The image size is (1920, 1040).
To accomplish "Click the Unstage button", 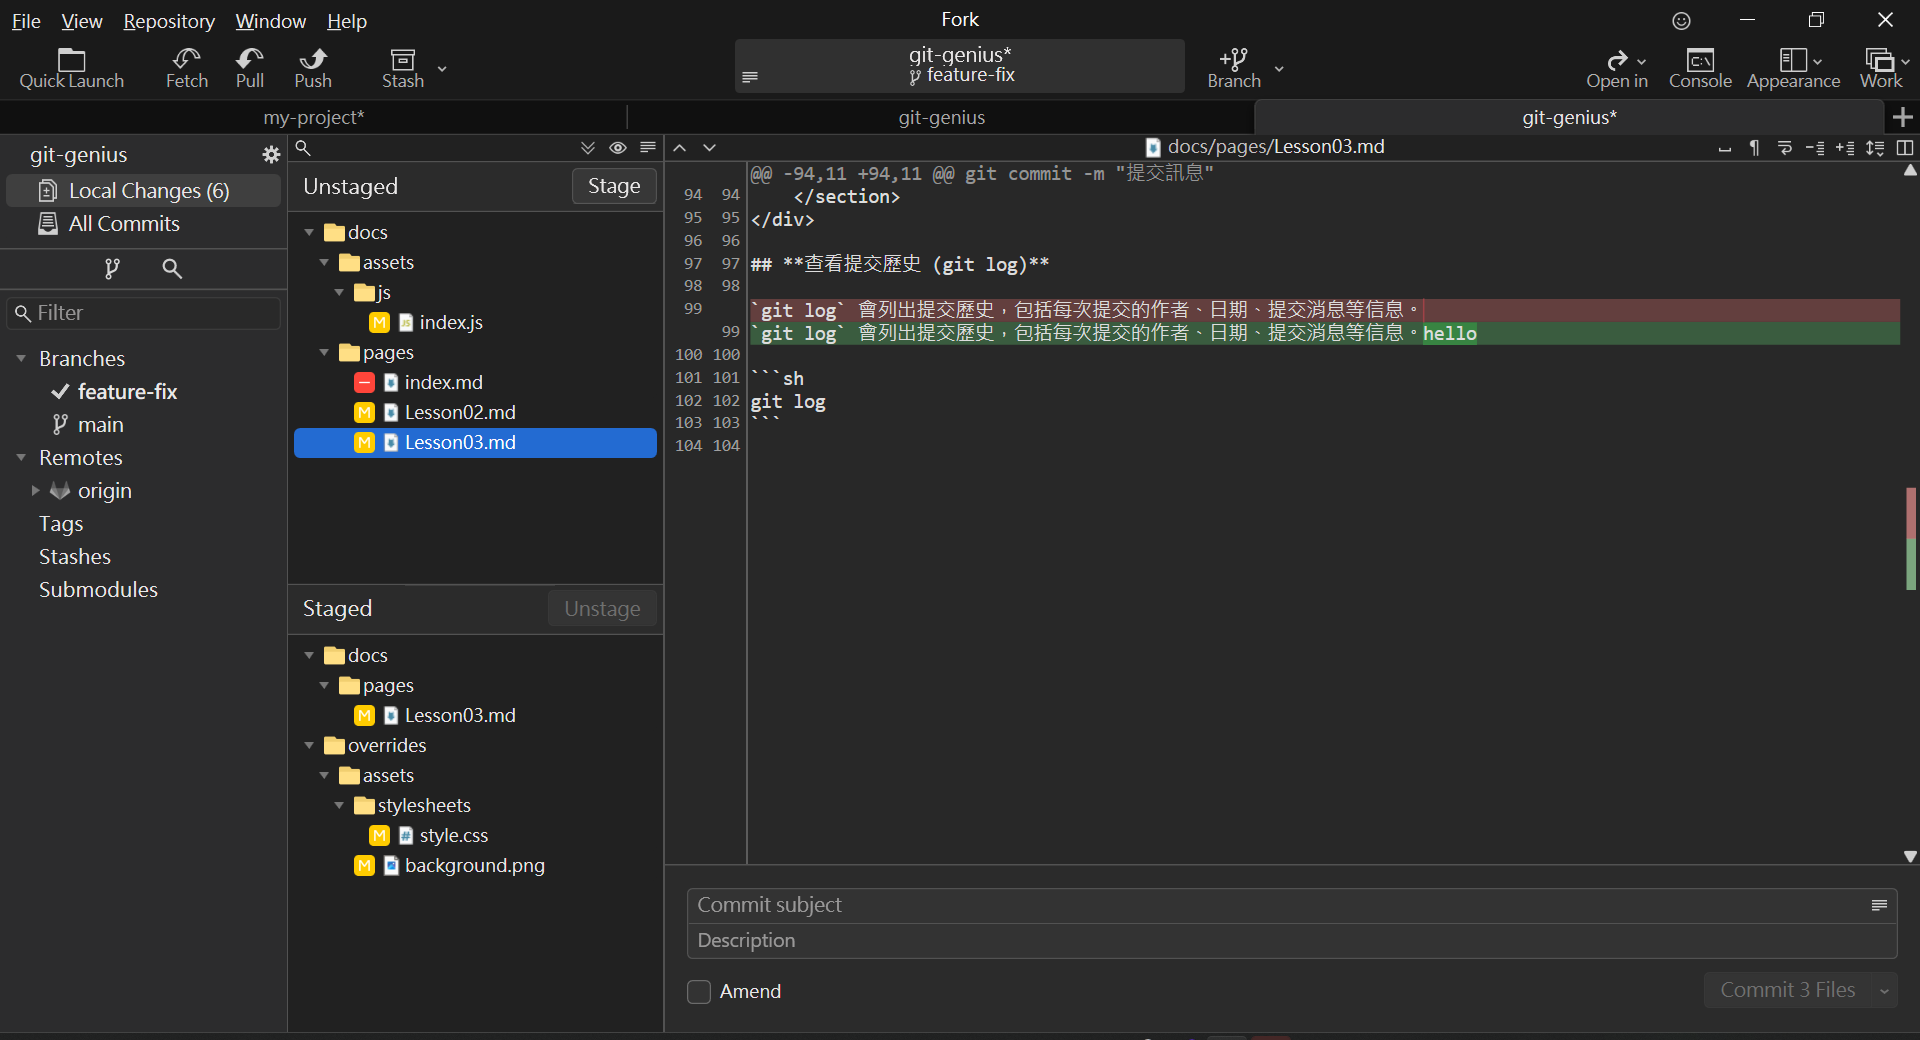I will (602, 609).
